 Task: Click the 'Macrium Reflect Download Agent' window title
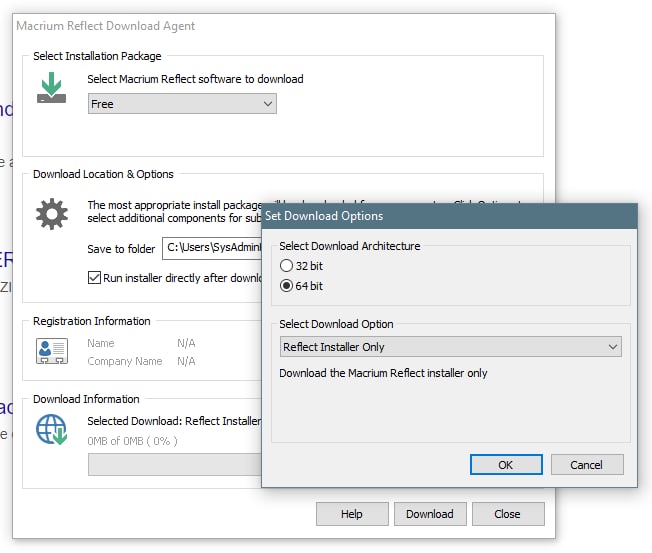coord(106,26)
